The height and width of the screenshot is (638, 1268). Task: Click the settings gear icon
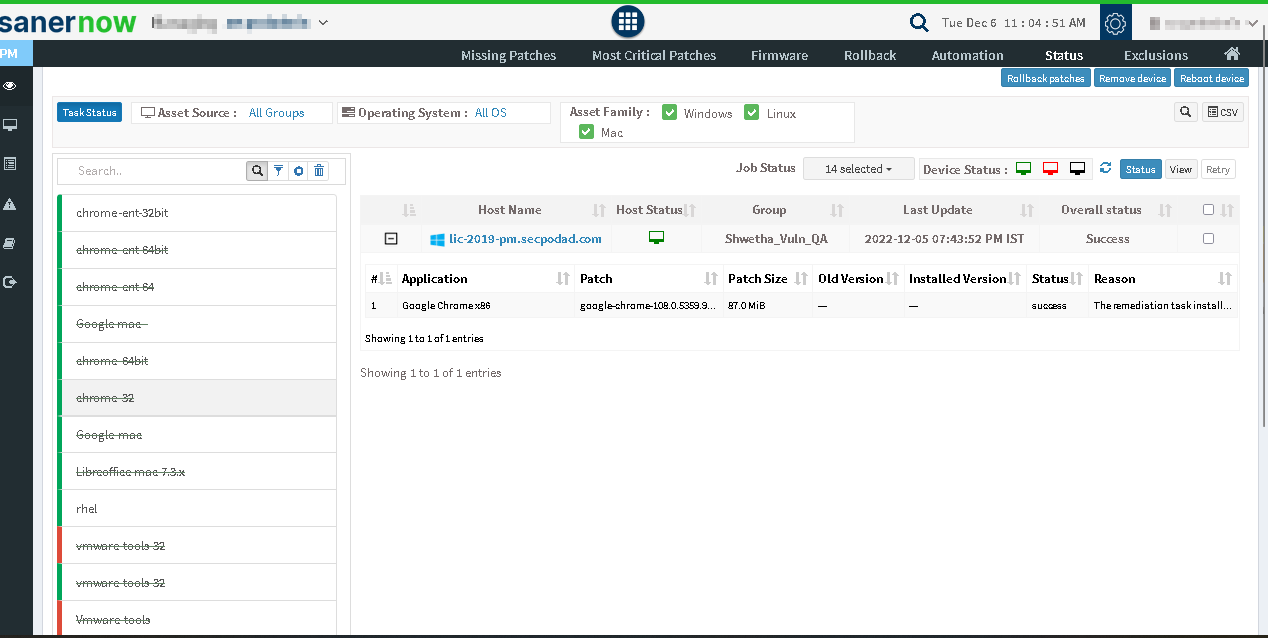click(1115, 23)
